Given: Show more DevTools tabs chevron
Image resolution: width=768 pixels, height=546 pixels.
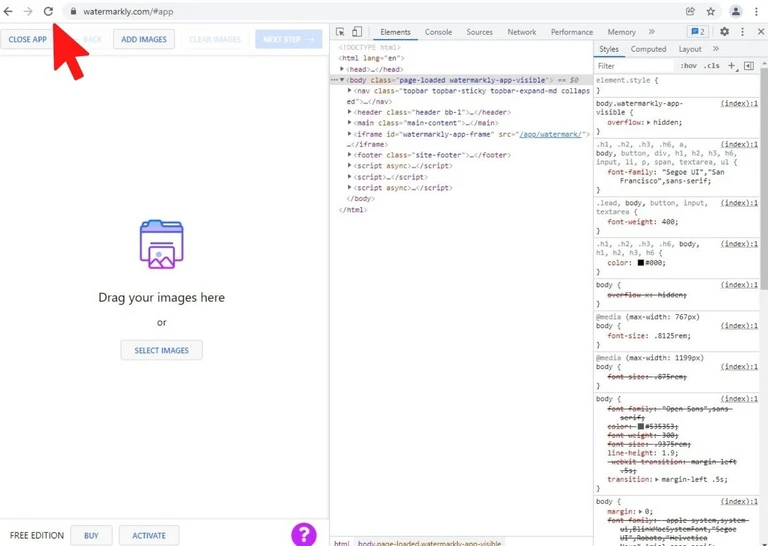Looking at the screenshot, I should [651, 32].
